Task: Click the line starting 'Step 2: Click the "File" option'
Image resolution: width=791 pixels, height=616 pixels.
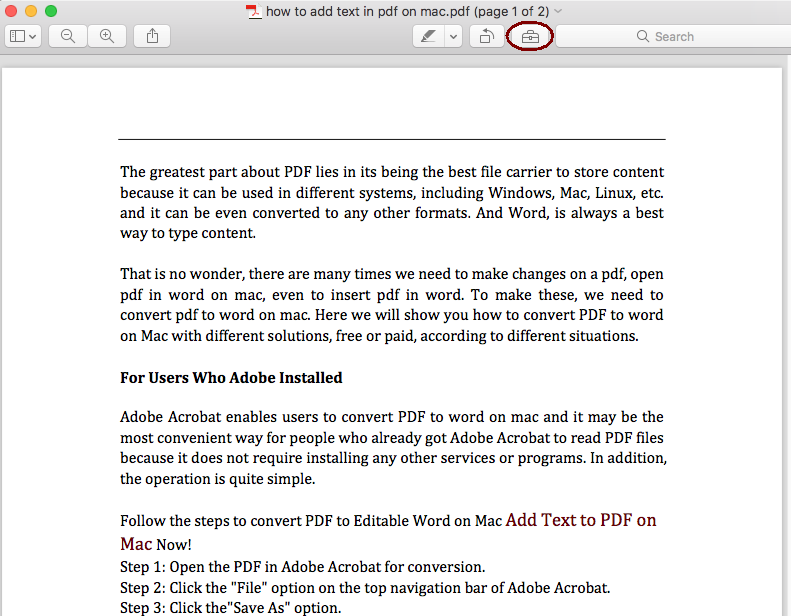Action: (365, 588)
